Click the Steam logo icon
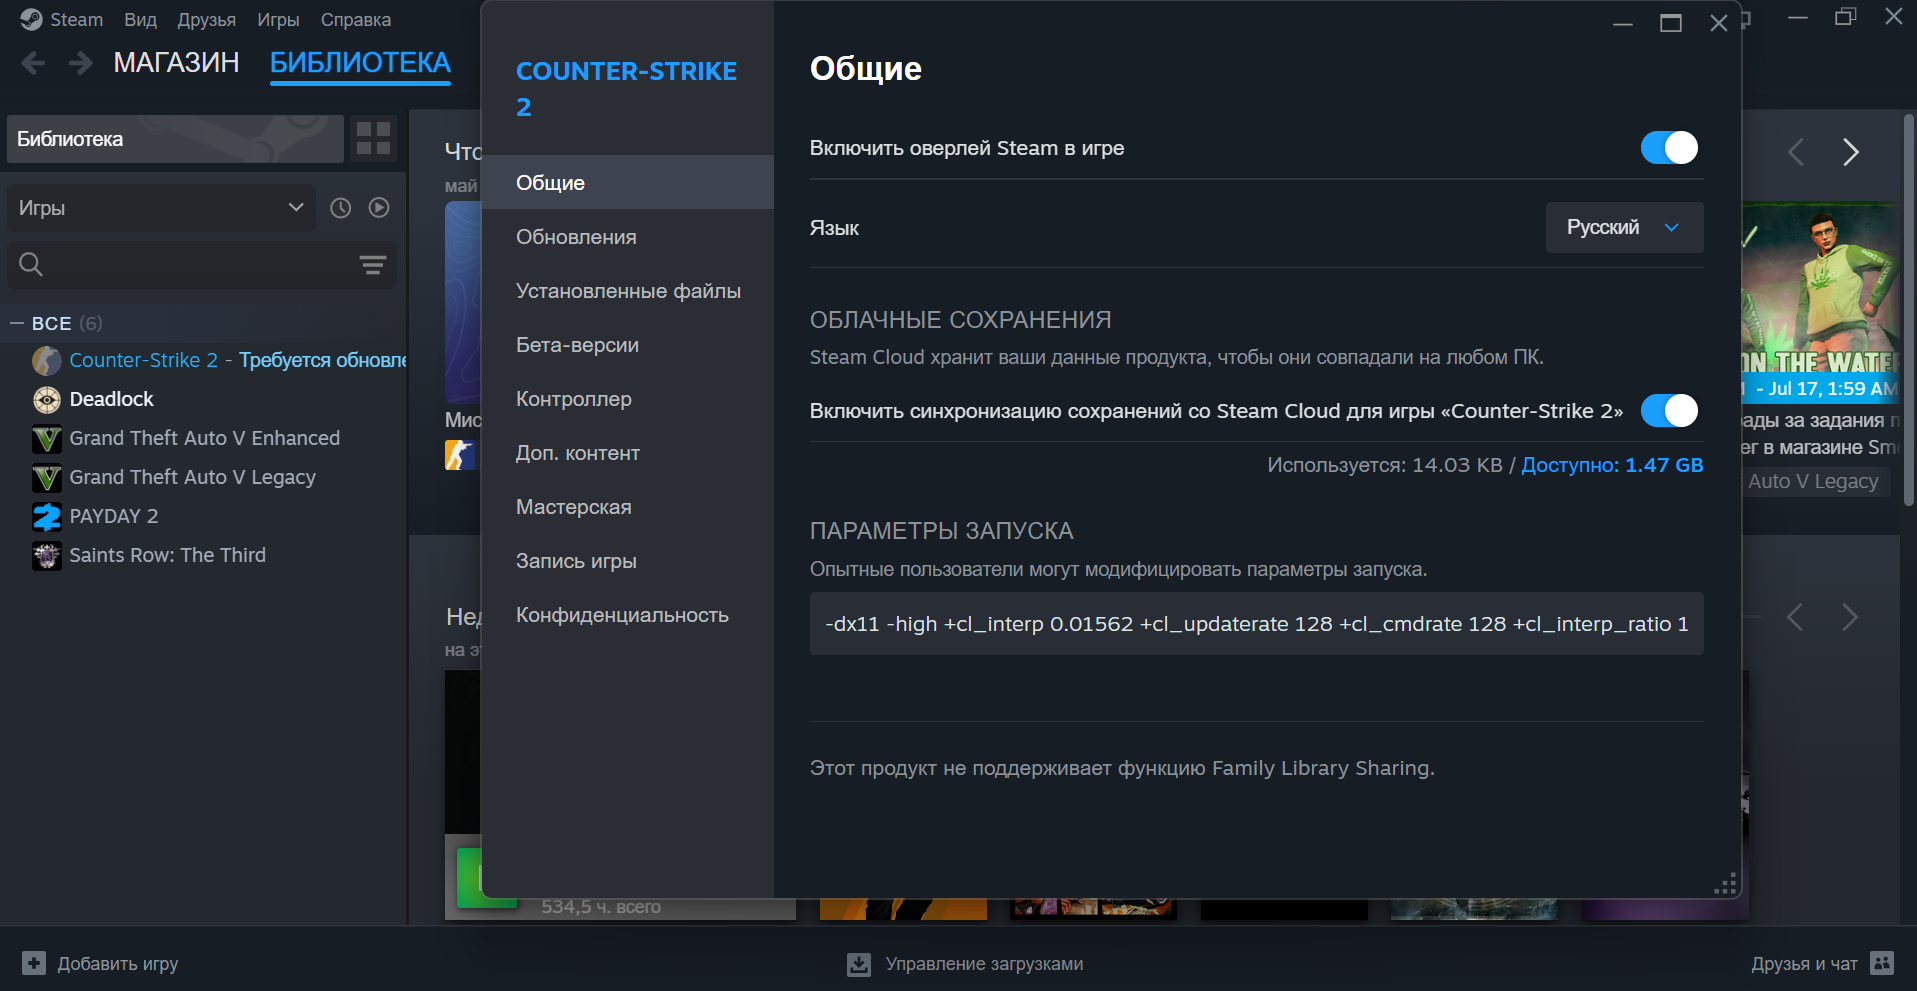 tap(29, 18)
